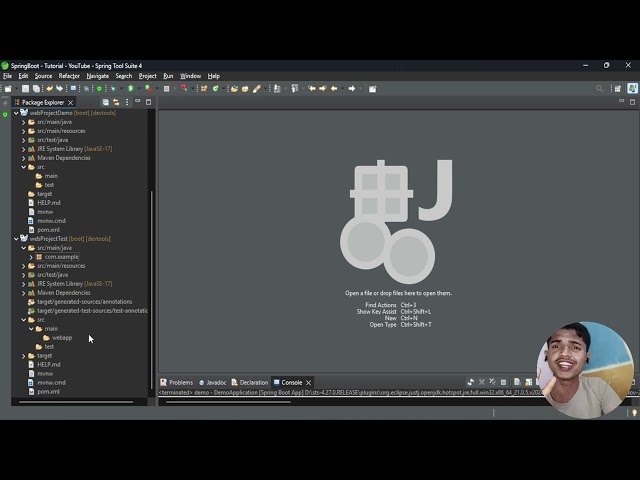Click the Open Task folder toolbar icon
Viewport: 640px width, 480px height.
(x=245, y=89)
